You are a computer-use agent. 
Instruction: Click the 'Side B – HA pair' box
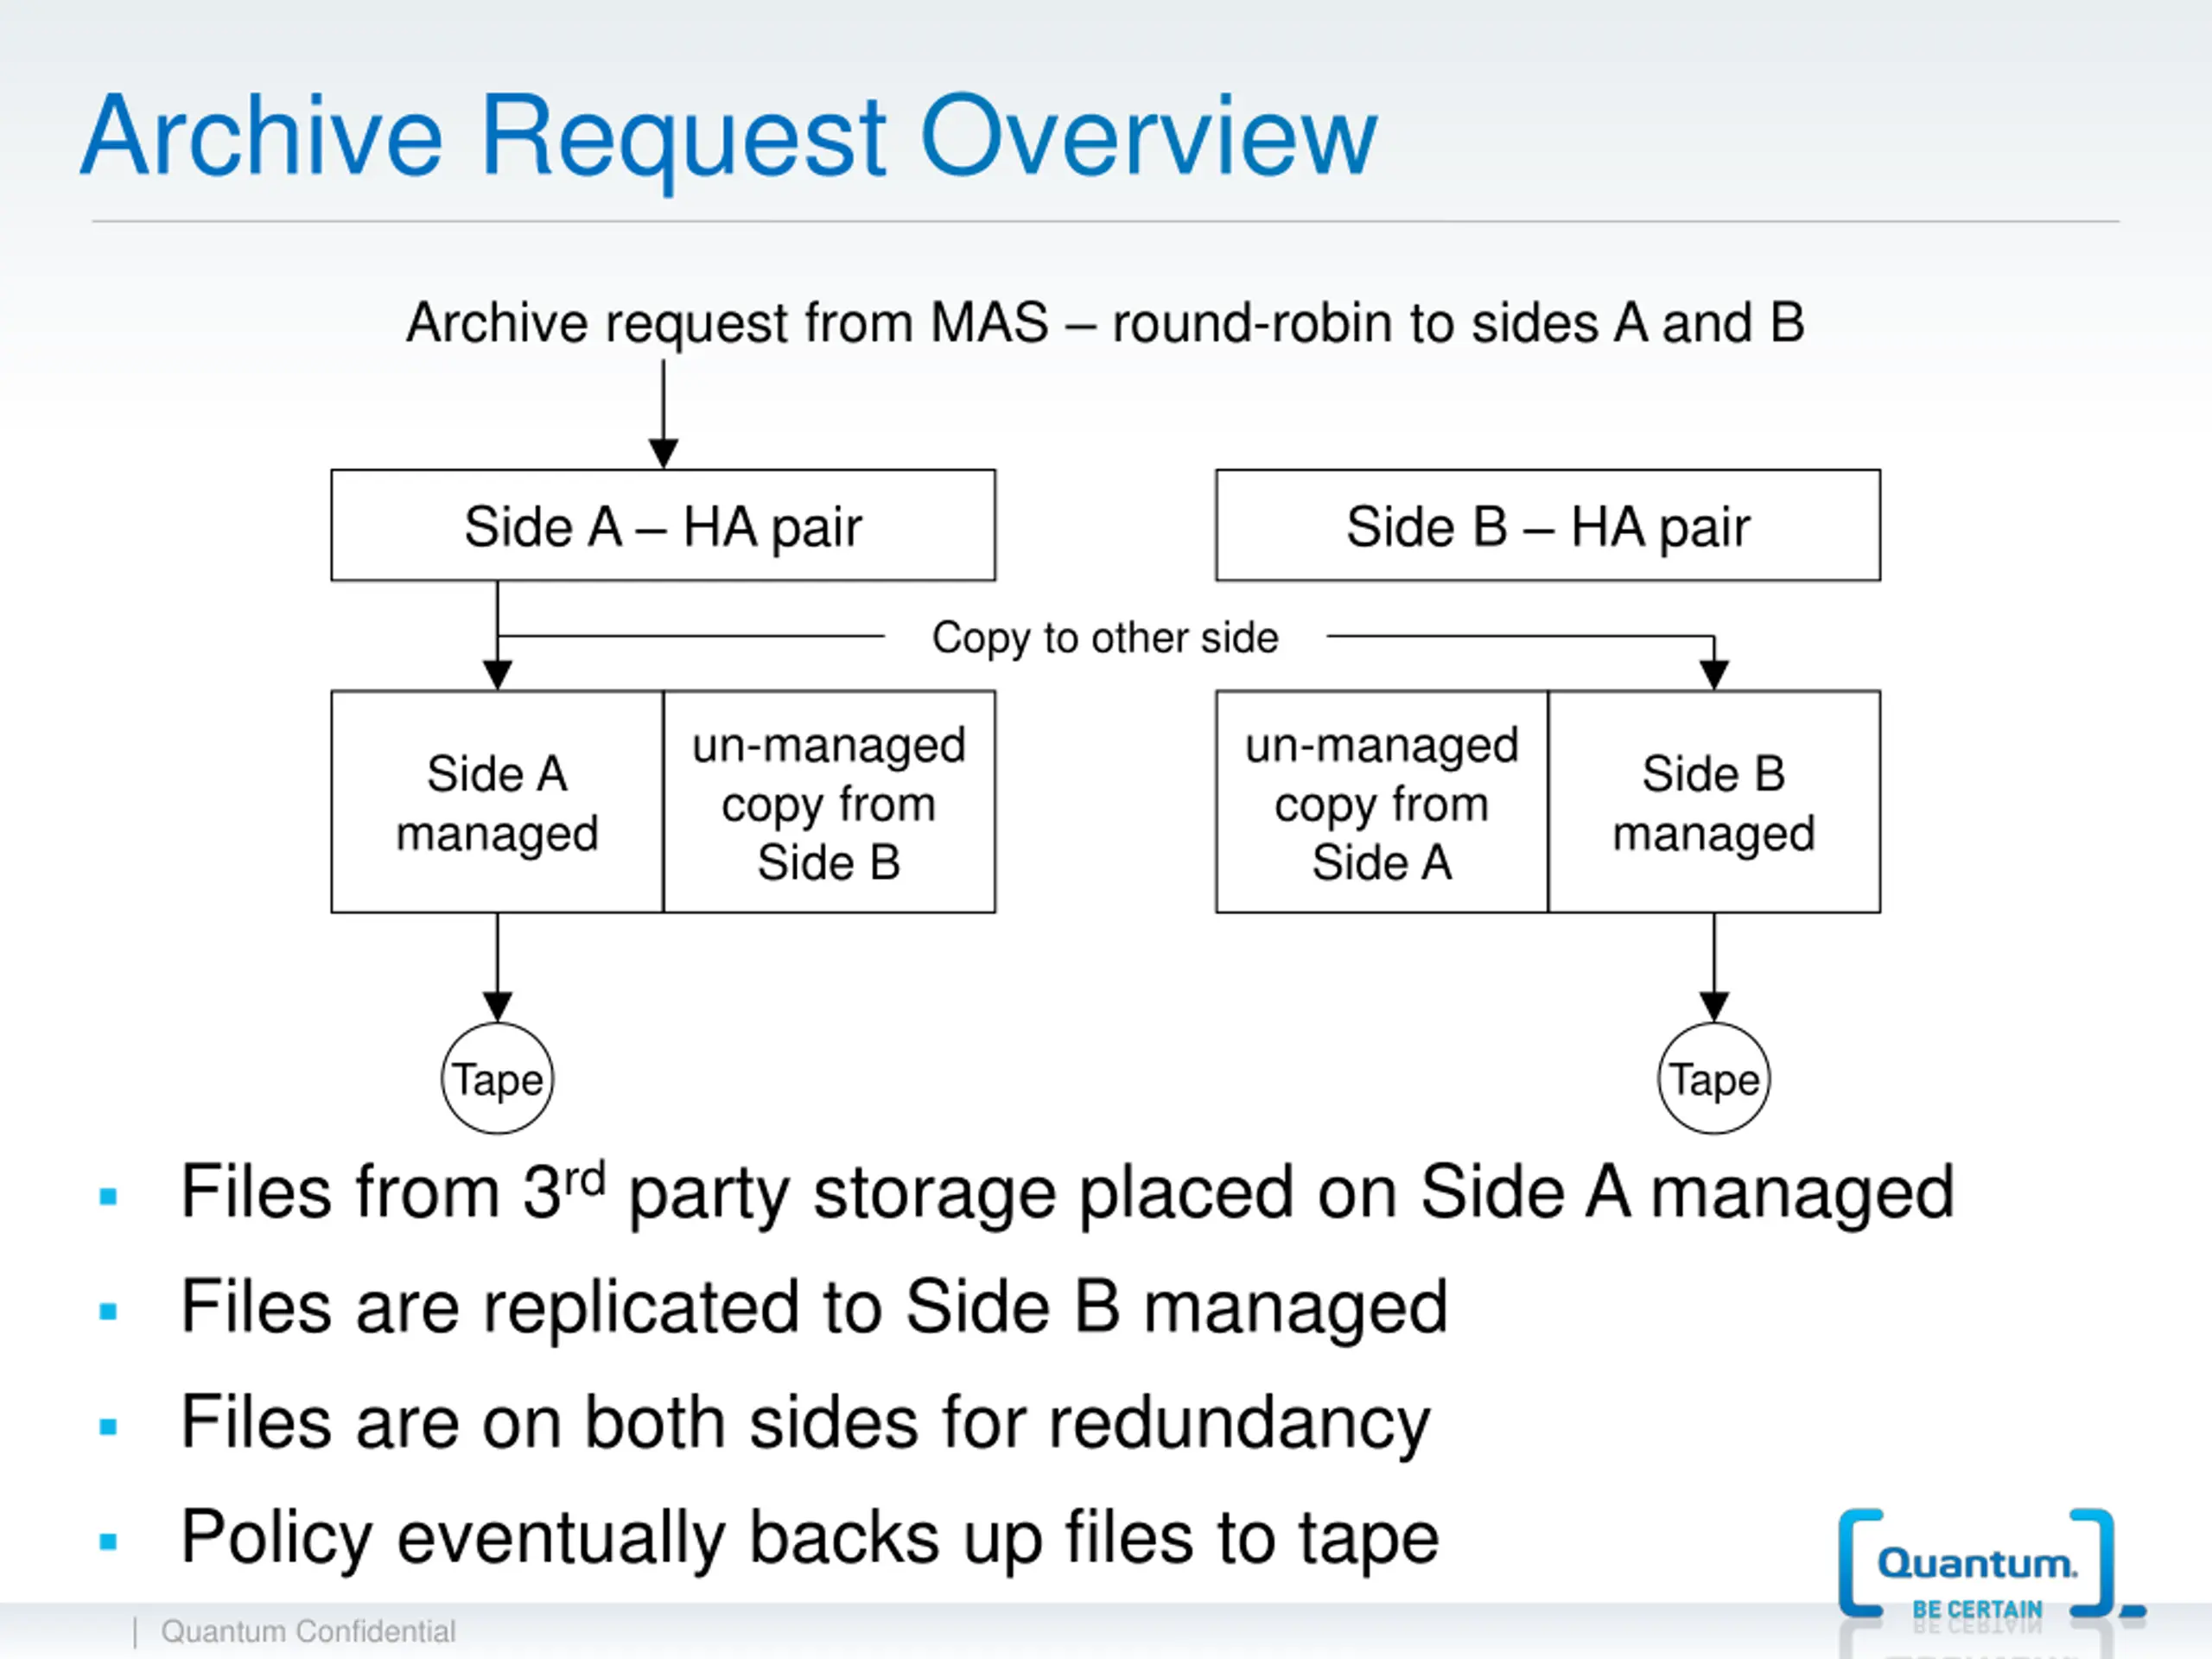point(1548,525)
